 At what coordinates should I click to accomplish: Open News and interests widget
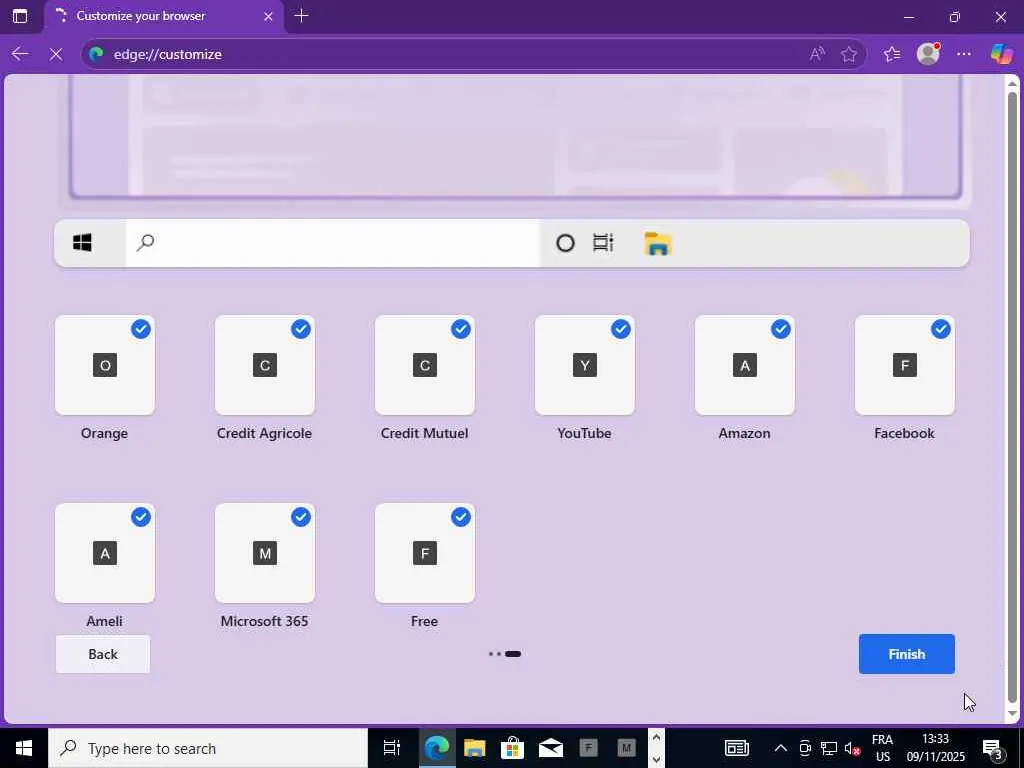pos(737,748)
